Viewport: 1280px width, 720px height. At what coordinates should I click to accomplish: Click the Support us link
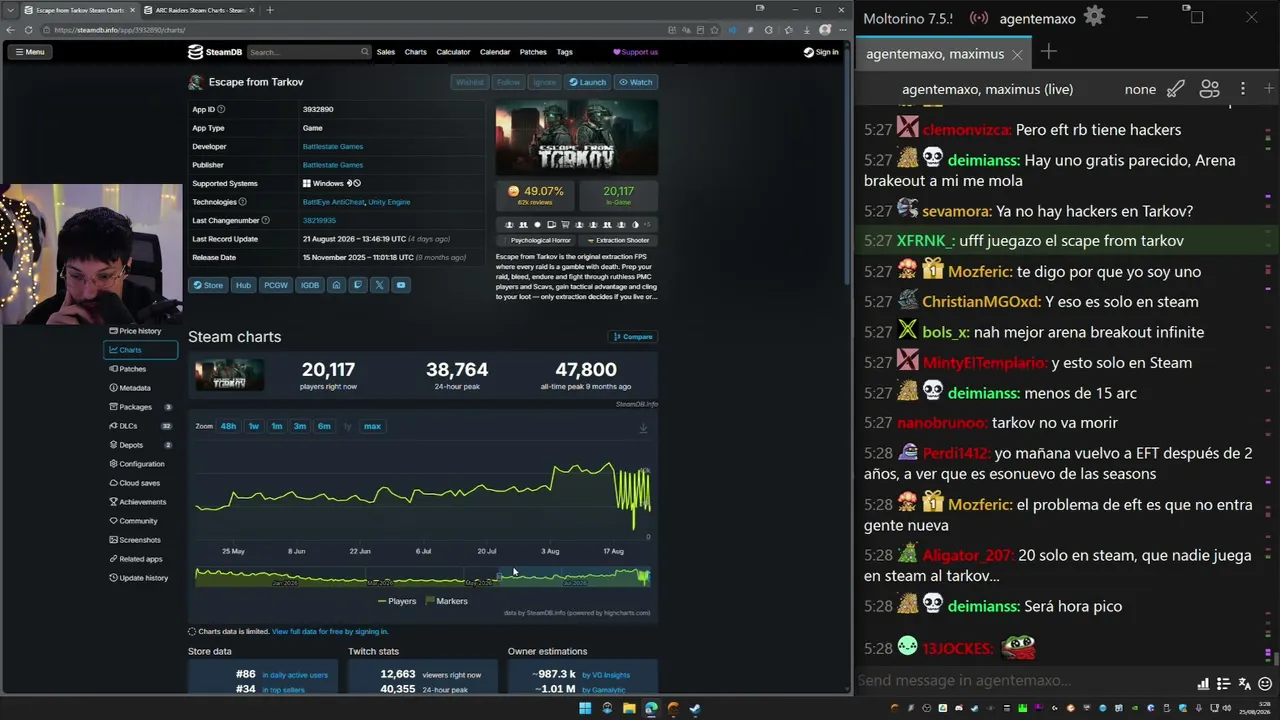pyautogui.click(x=636, y=52)
